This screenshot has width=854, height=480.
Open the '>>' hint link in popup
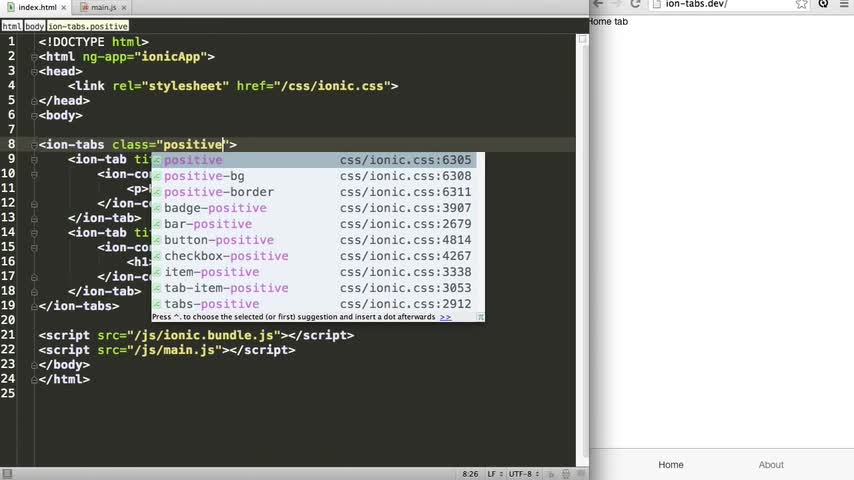coord(446,317)
